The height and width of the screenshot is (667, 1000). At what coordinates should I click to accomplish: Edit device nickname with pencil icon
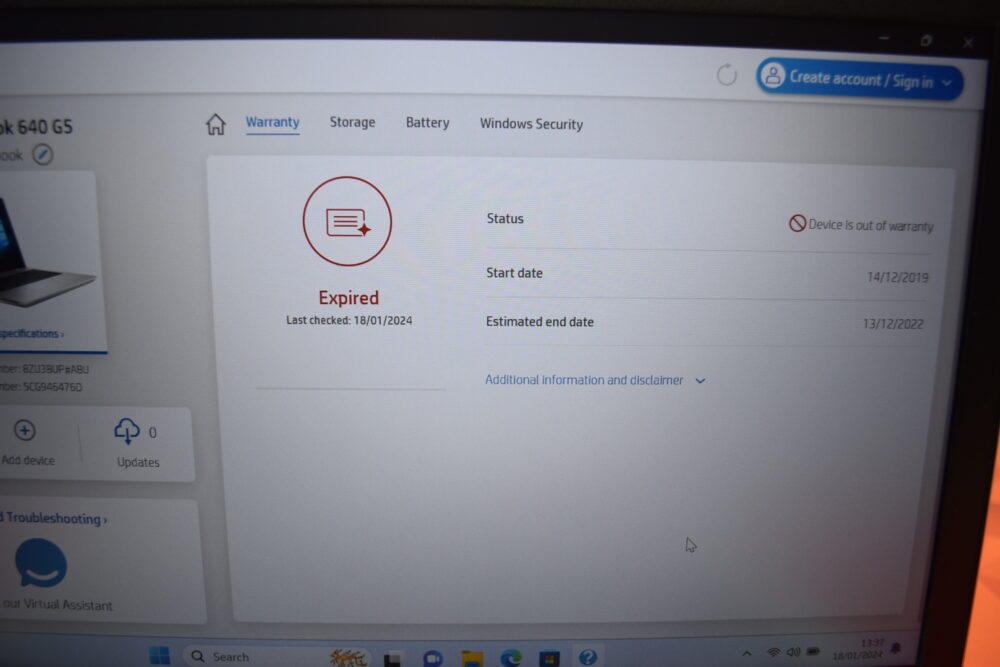point(43,154)
